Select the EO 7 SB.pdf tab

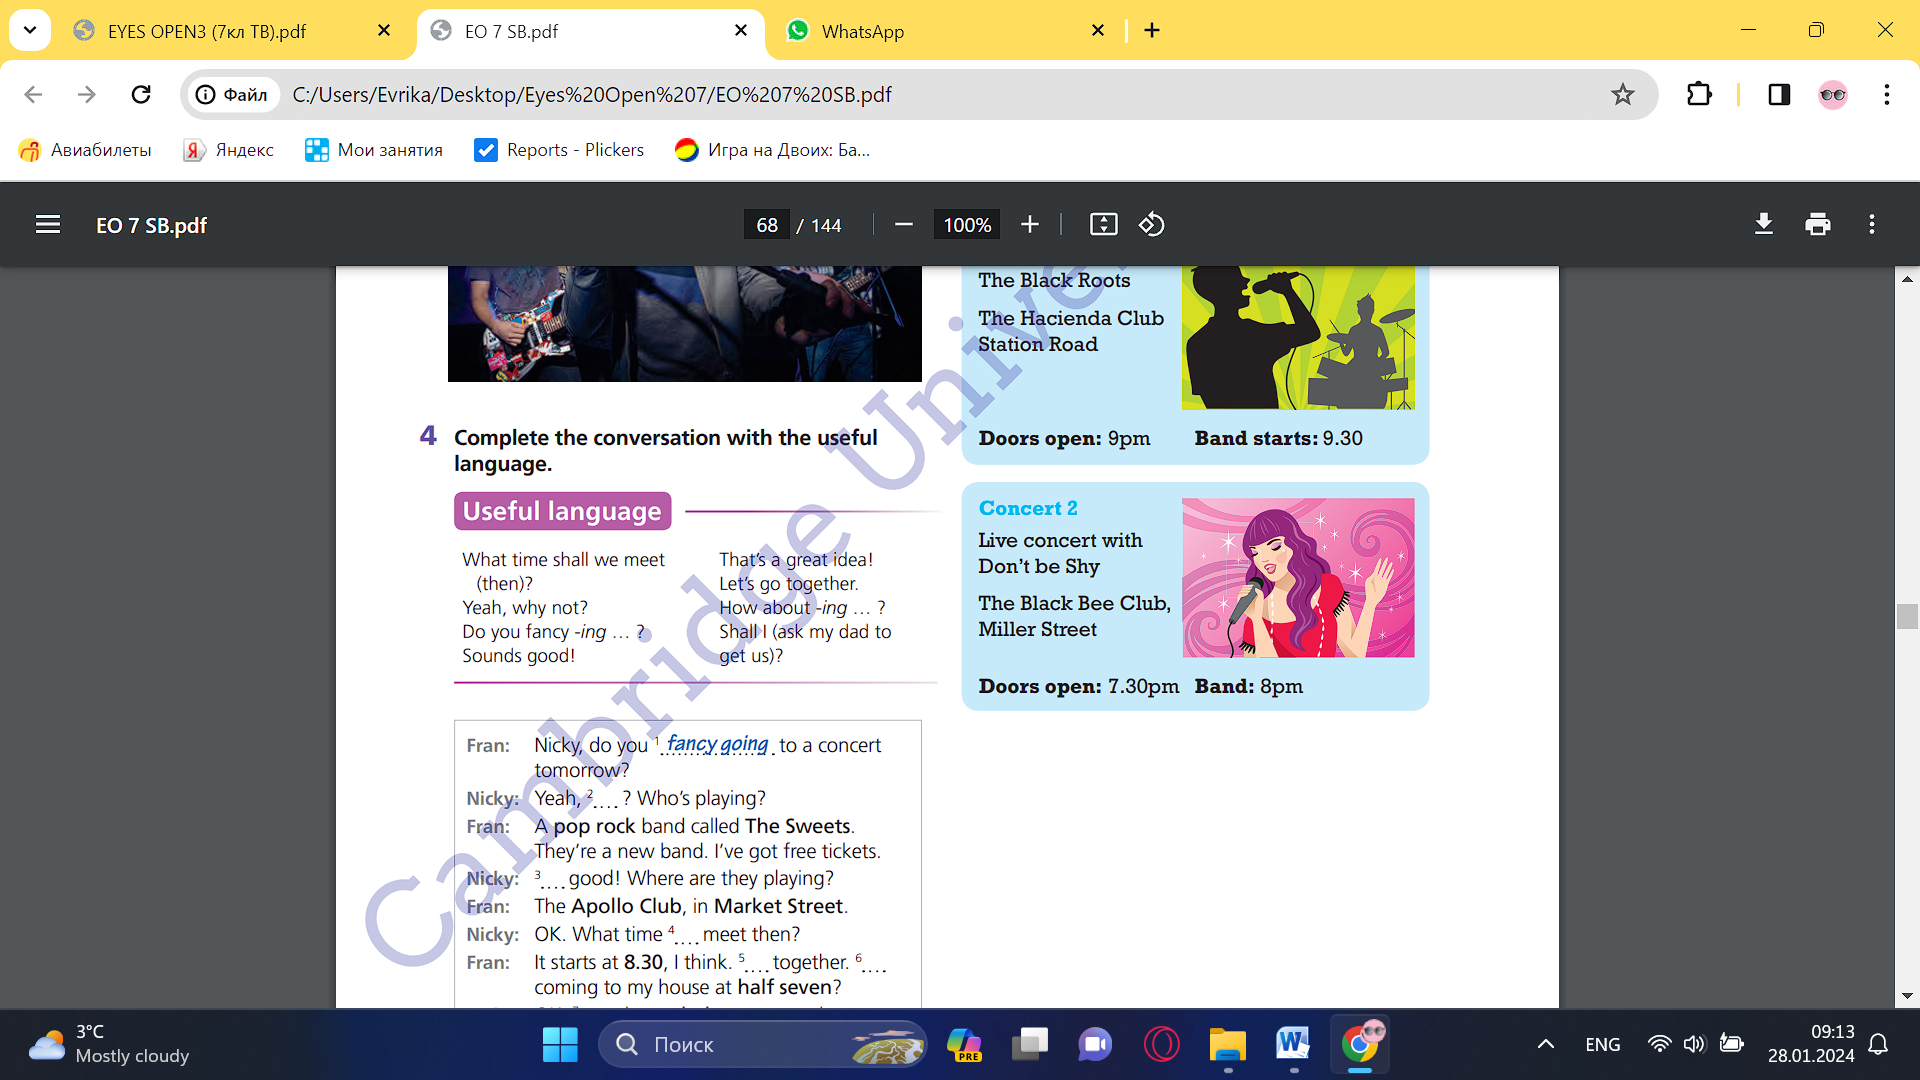point(590,31)
